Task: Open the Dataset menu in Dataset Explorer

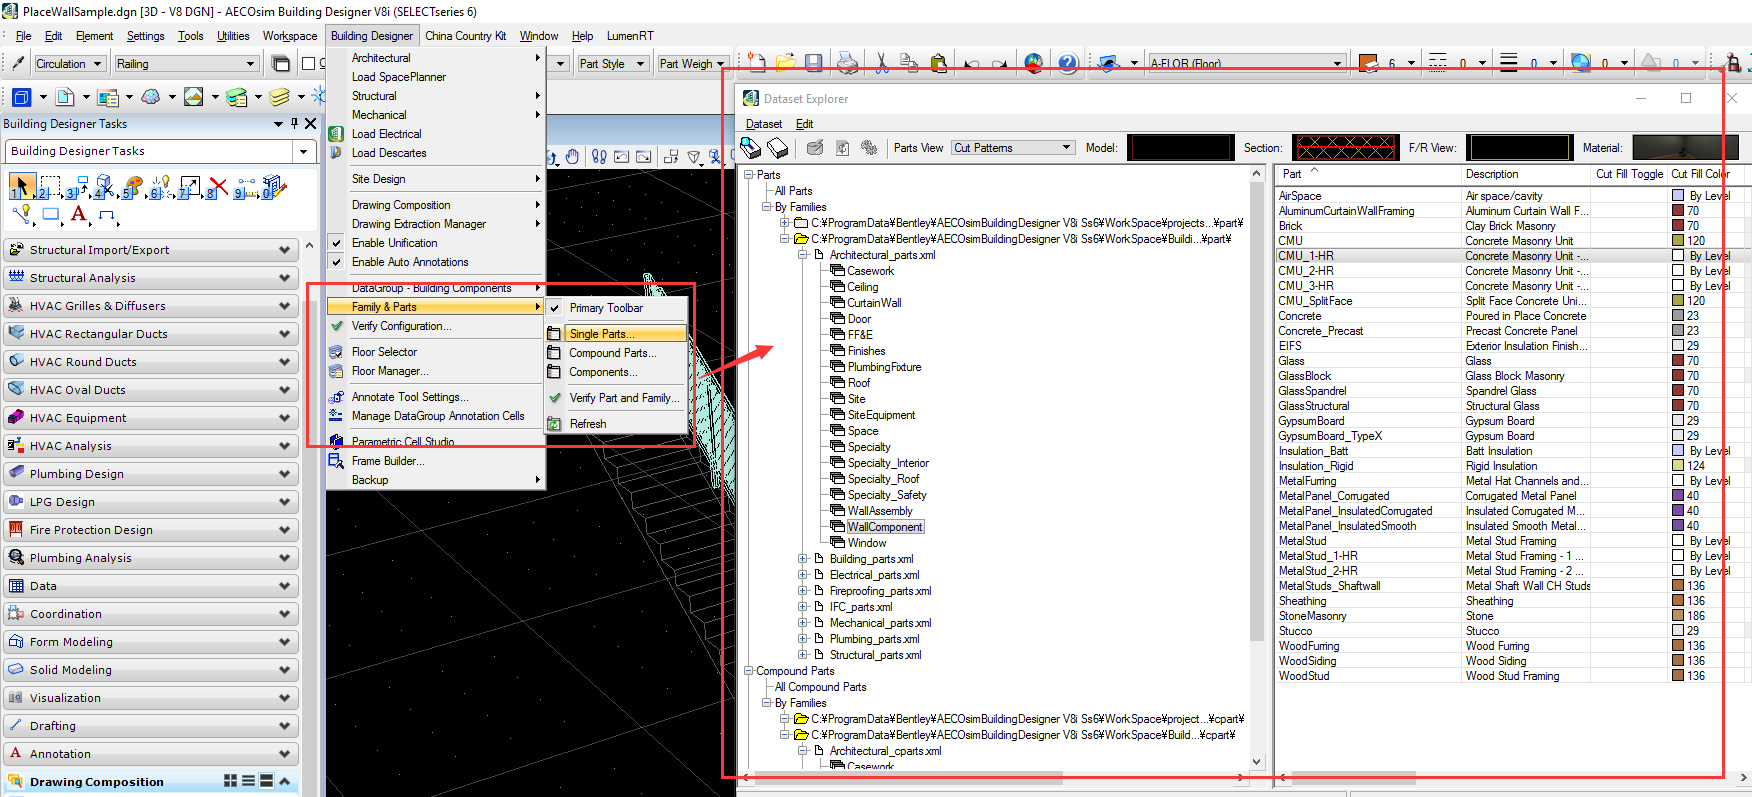Action: point(763,124)
